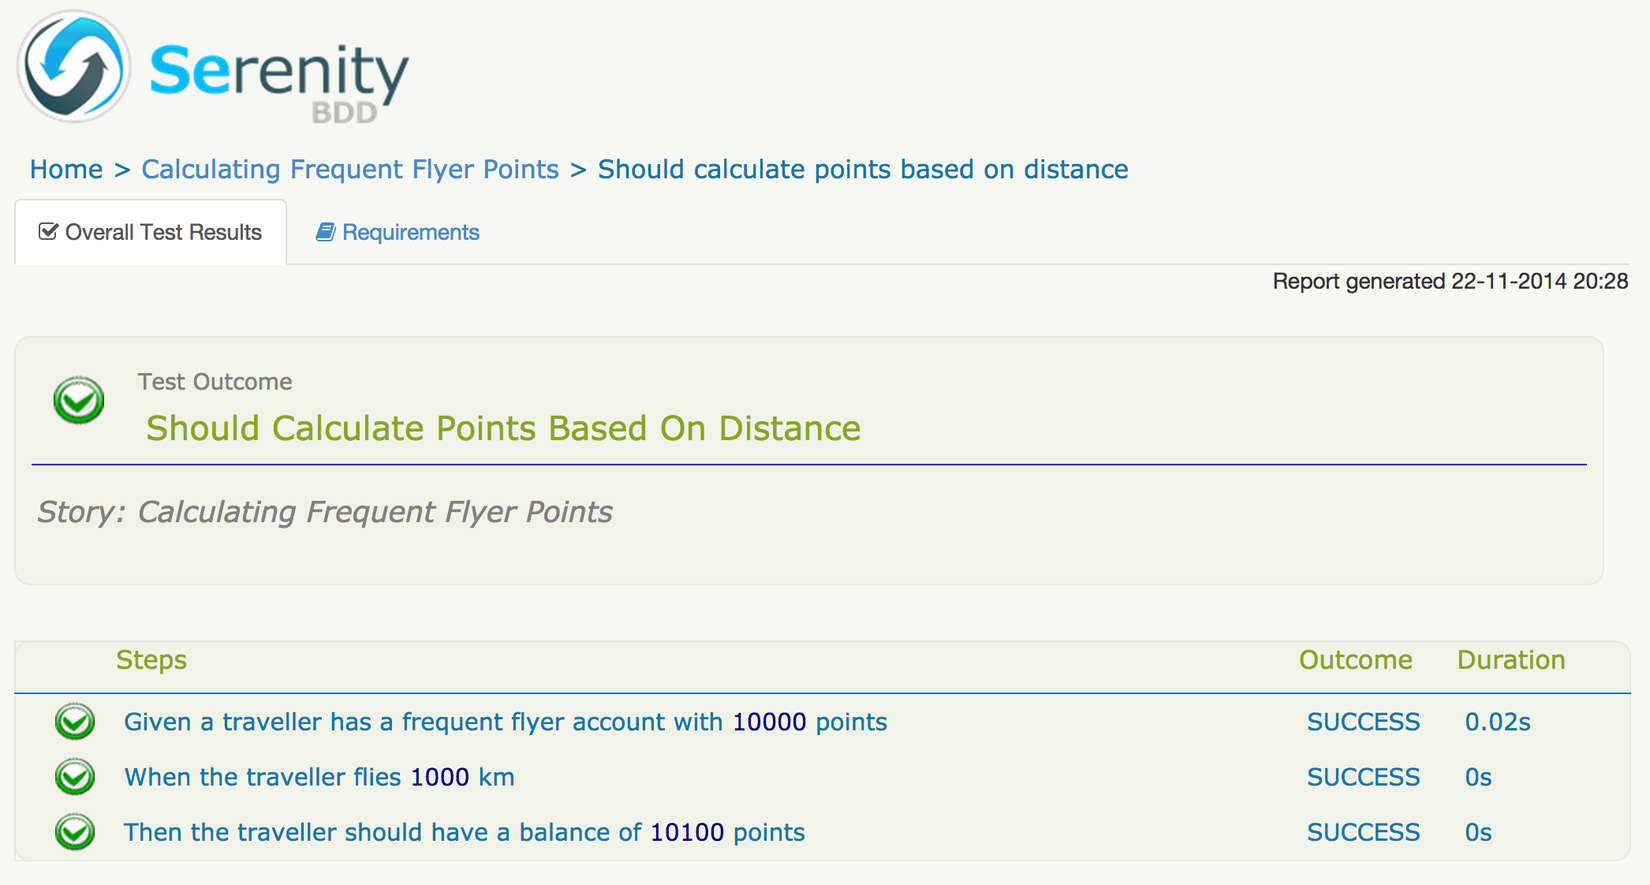Click the Should Calculate Points Based On Distance title
The width and height of the screenshot is (1650, 885).
tap(503, 428)
